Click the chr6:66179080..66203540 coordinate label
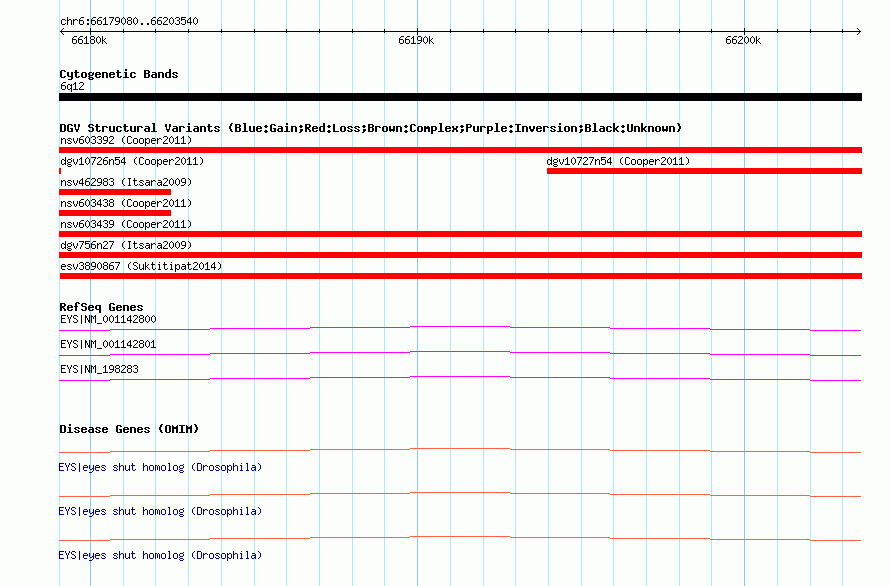This screenshot has height=586, width=890. tap(129, 22)
